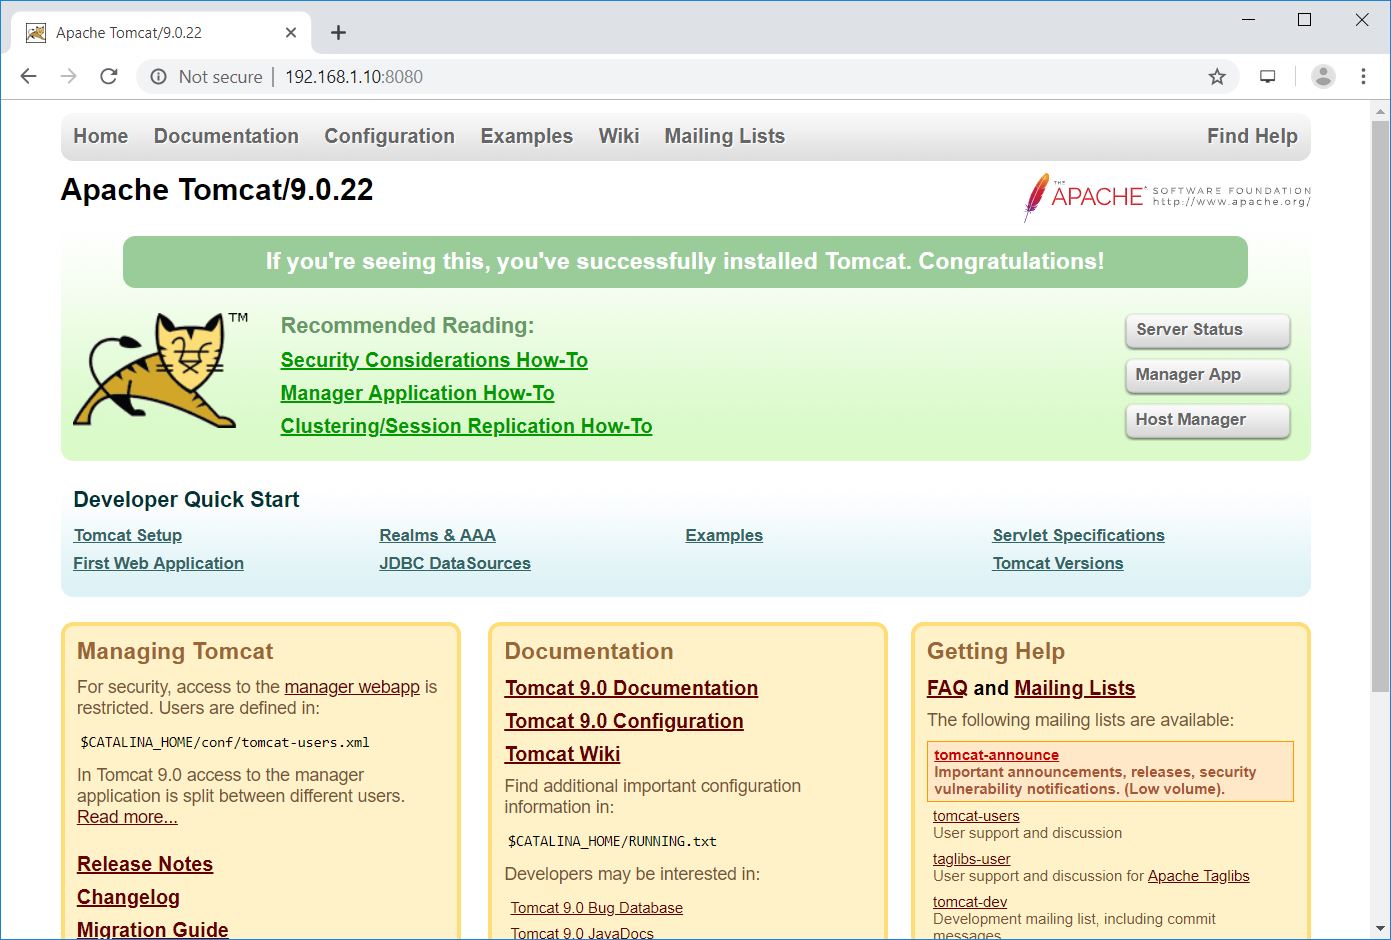Open Tomcat Versions link
Image resolution: width=1391 pixels, height=940 pixels.
pyautogui.click(x=1057, y=563)
